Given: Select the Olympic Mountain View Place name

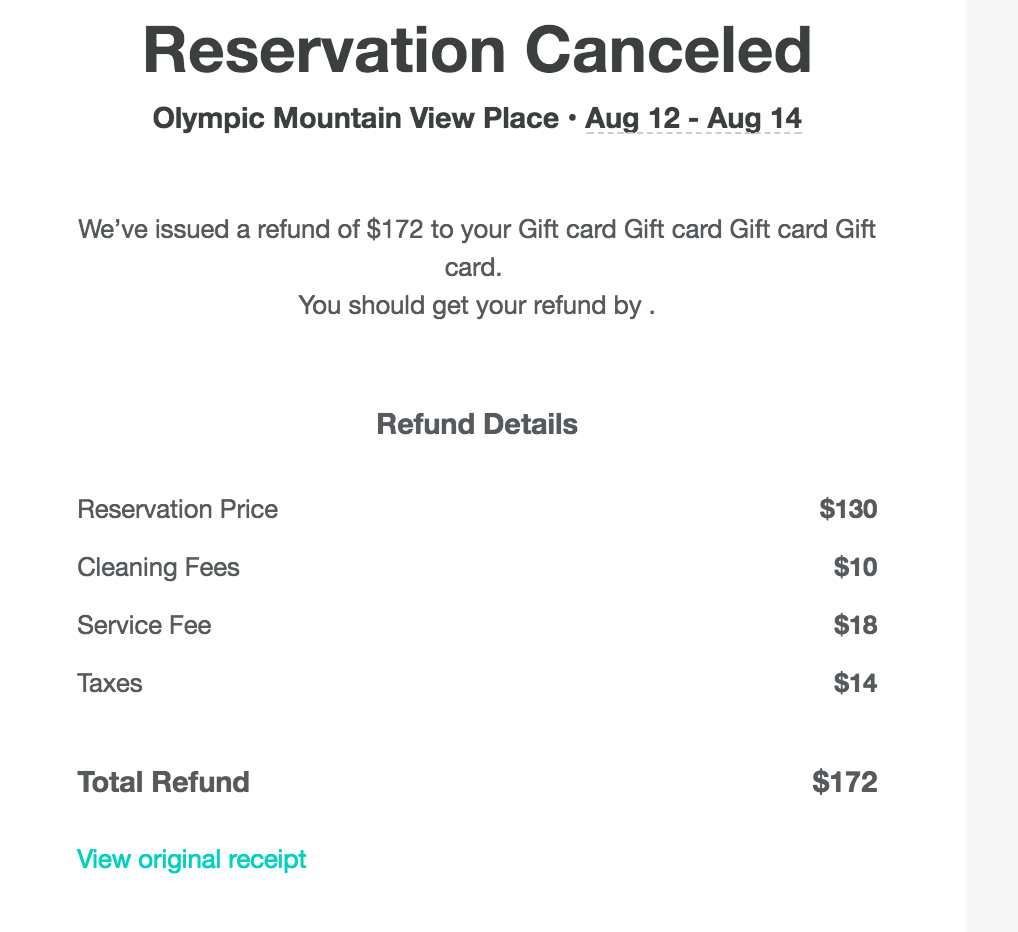Looking at the screenshot, I should [355, 119].
